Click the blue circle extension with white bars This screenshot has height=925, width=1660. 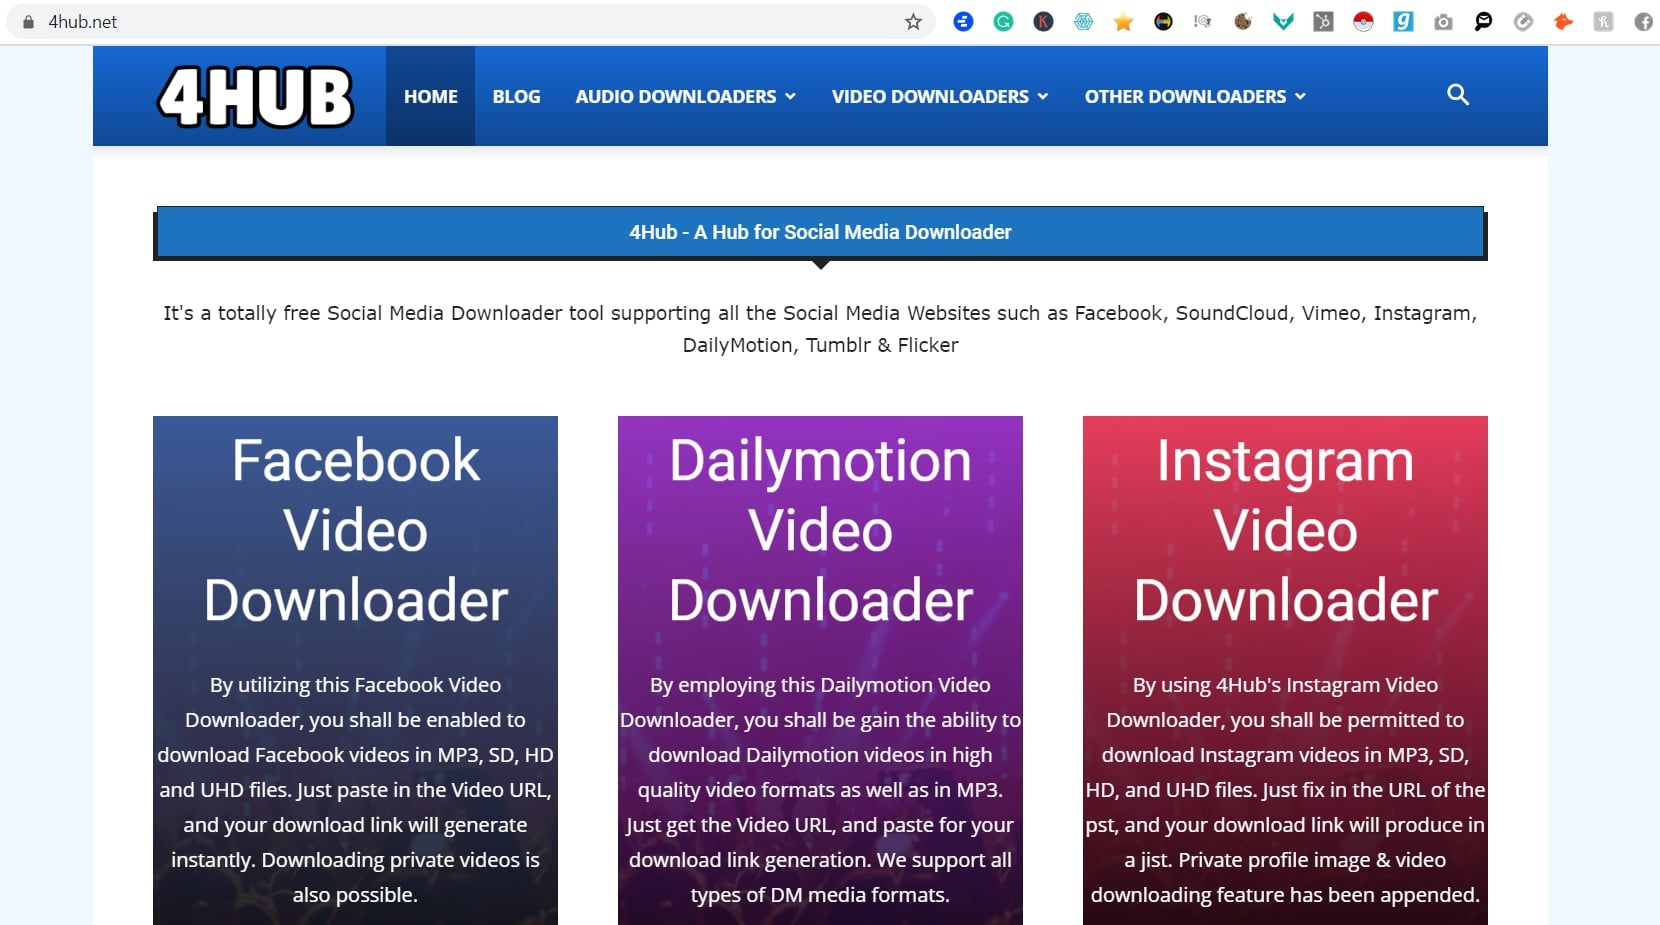pos(963,21)
